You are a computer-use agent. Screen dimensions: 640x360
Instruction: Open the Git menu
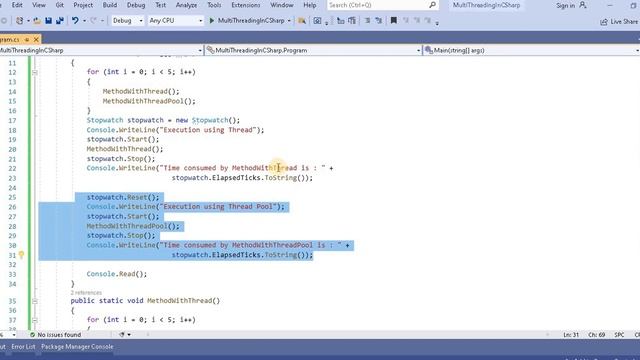click(x=60, y=5)
